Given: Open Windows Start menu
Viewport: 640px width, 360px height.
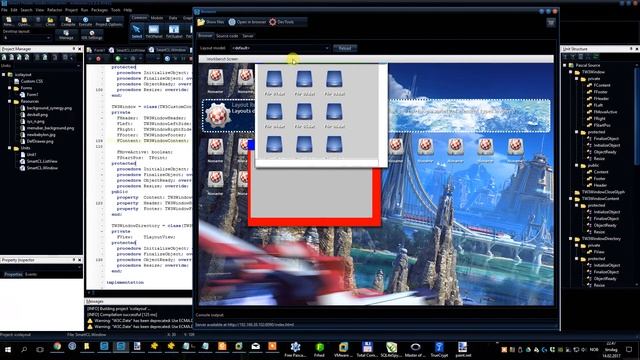Looking at the screenshot, I should click(7, 349).
